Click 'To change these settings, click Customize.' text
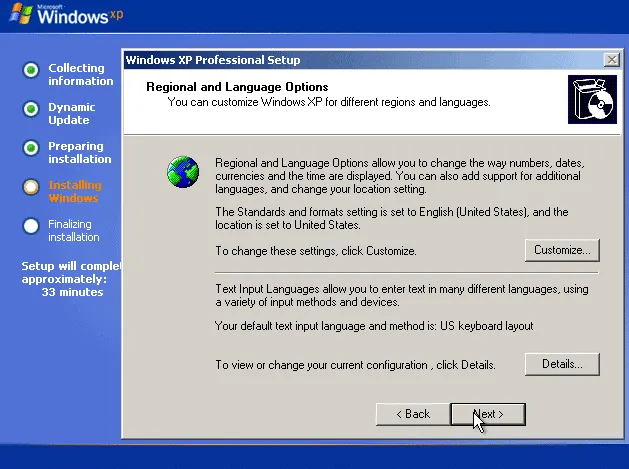The height and width of the screenshot is (469, 629). coord(316,251)
